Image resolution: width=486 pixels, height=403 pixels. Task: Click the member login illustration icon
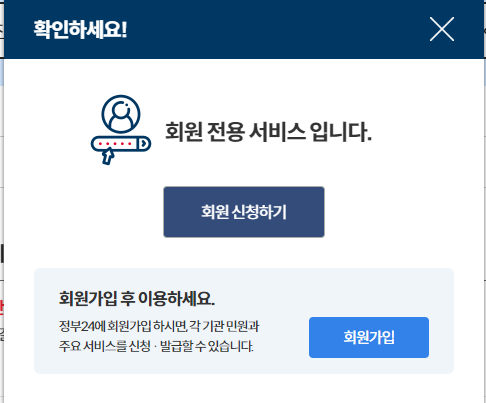121,130
